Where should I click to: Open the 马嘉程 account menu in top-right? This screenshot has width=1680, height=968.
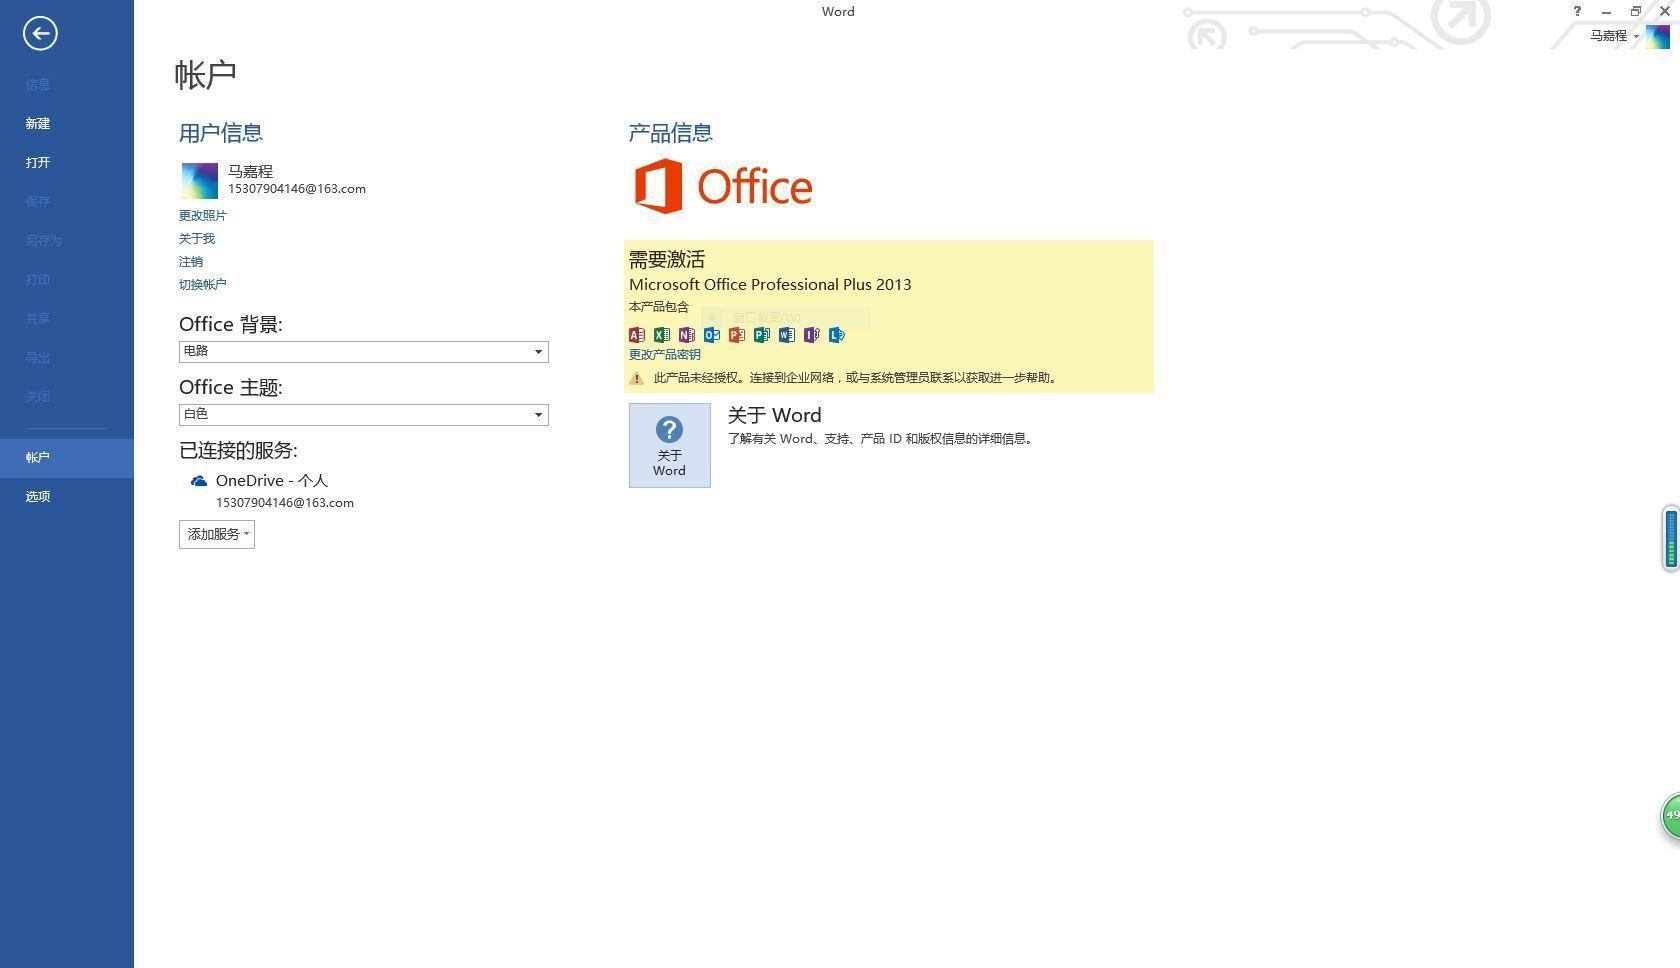(x=1614, y=36)
